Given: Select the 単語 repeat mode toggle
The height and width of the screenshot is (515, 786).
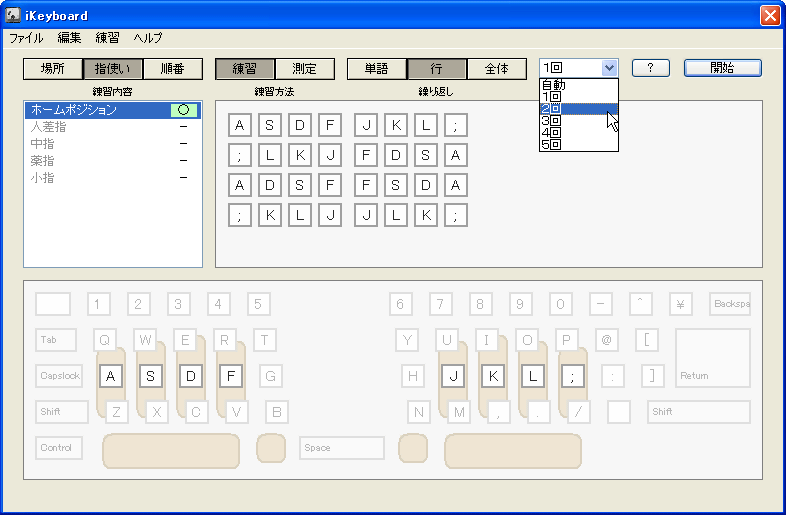Looking at the screenshot, I should pyautogui.click(x=376, y=69).
